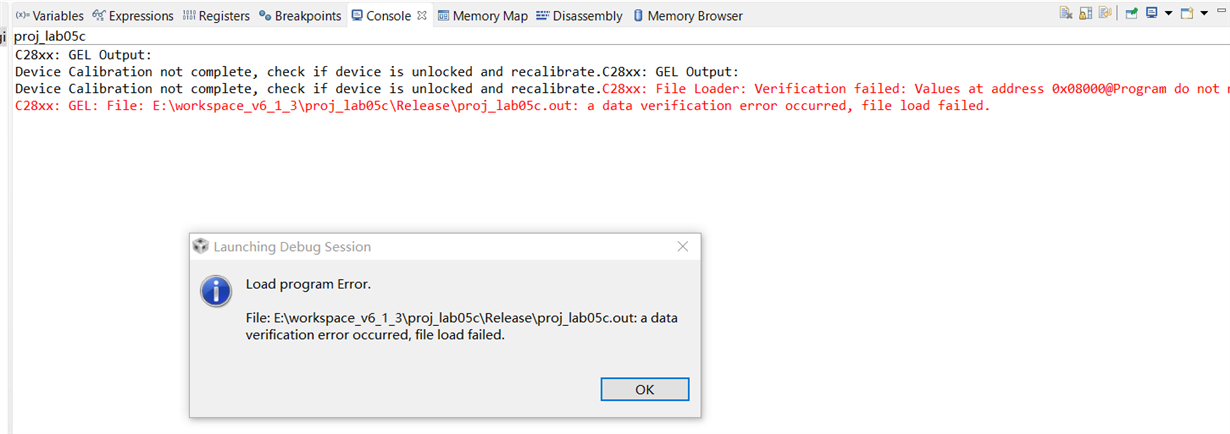Click the Open Console icon
The height and width of the screenshot is (434, 1230).
tap(1186, 14)
